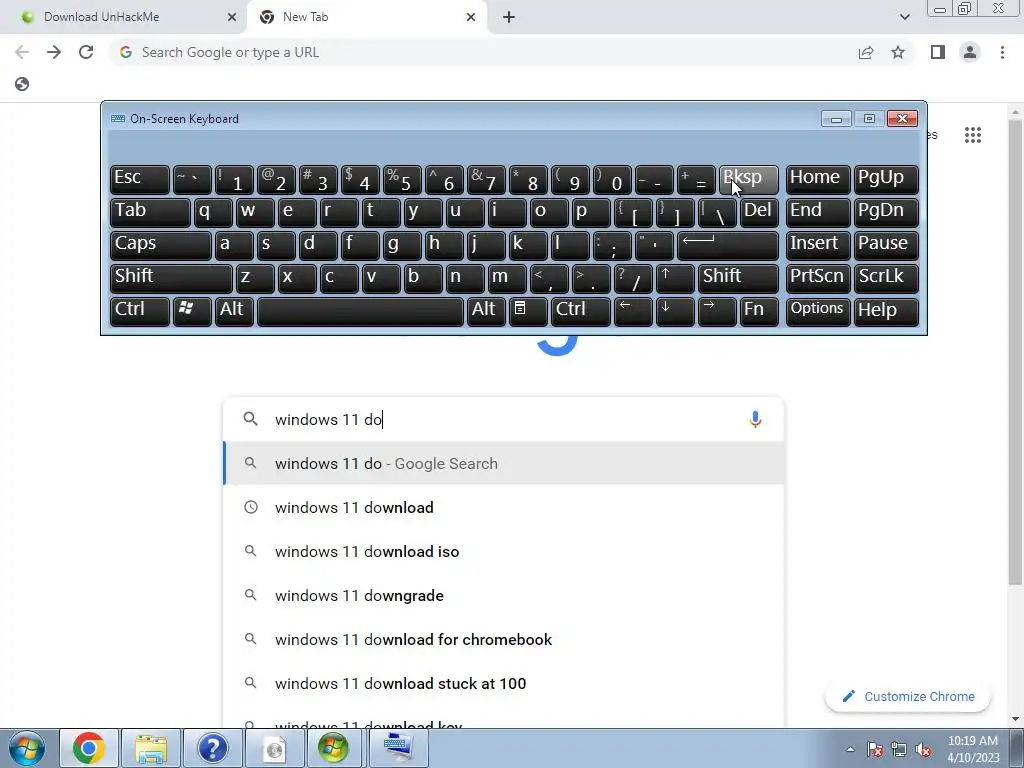Bookmark this tab with the star icon
Image resolution: width=1024 pixels, height=768 pixels.
point(898,52)
